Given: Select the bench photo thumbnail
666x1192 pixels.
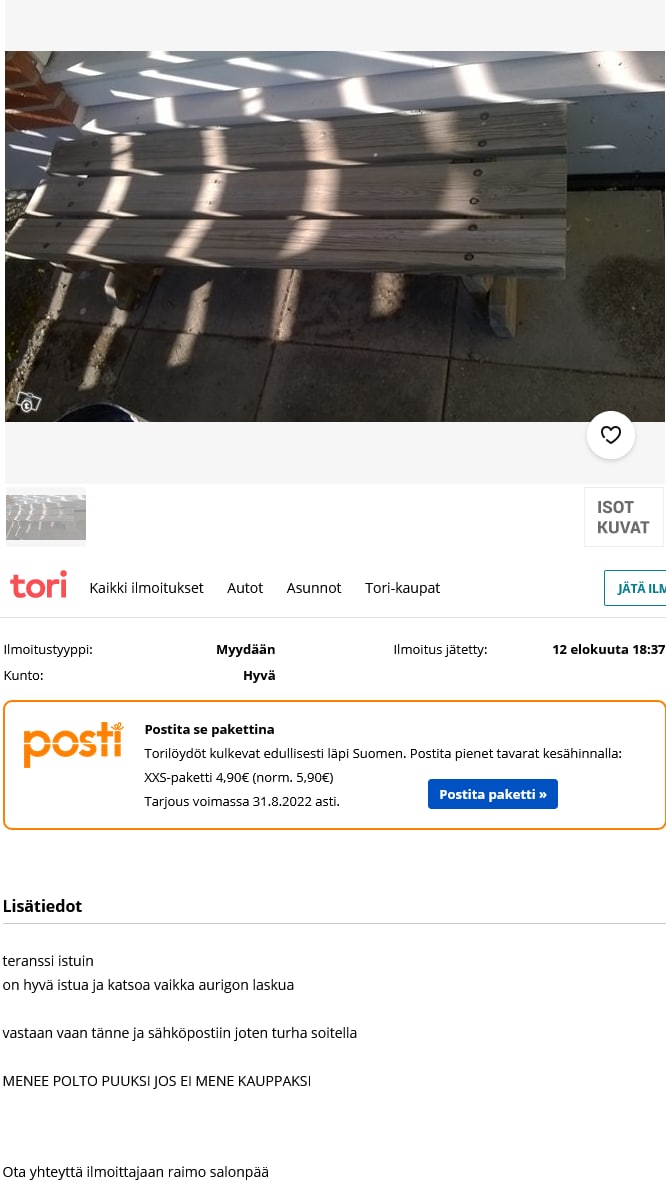Looking at the screenshot, I should [x=46, y=517].
